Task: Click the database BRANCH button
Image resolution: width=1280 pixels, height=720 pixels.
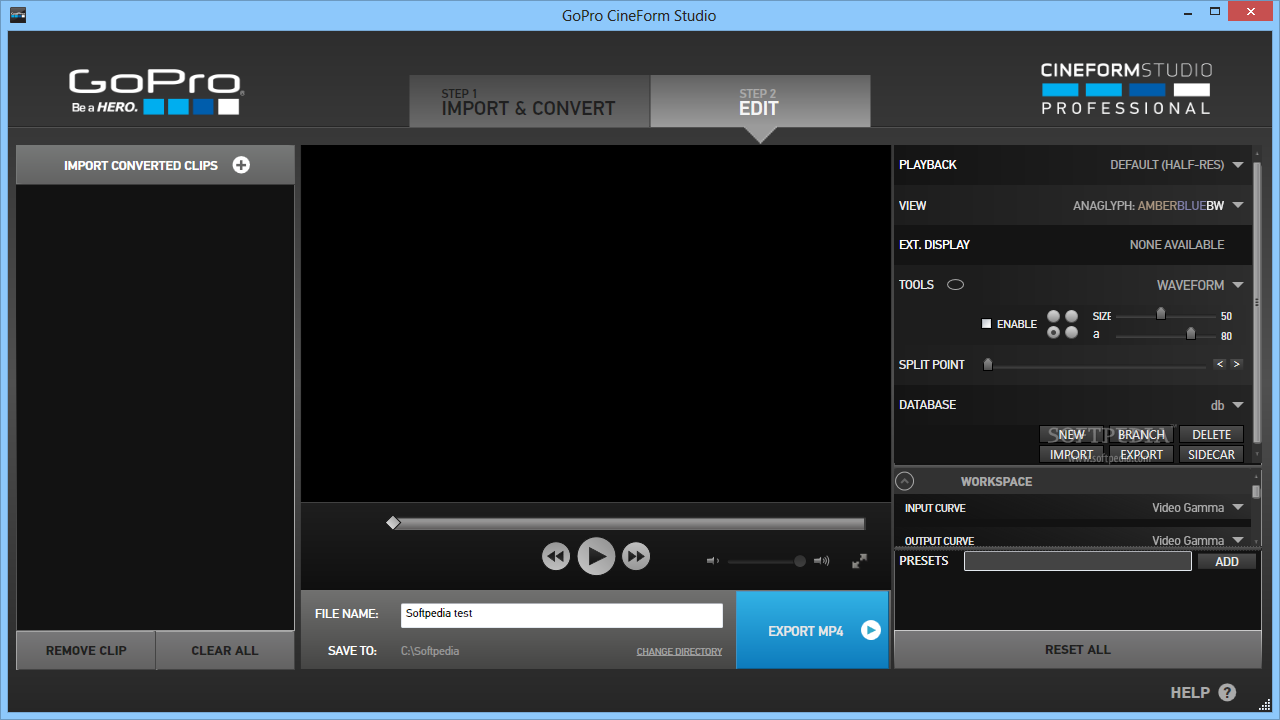Action: [1142, 434]
